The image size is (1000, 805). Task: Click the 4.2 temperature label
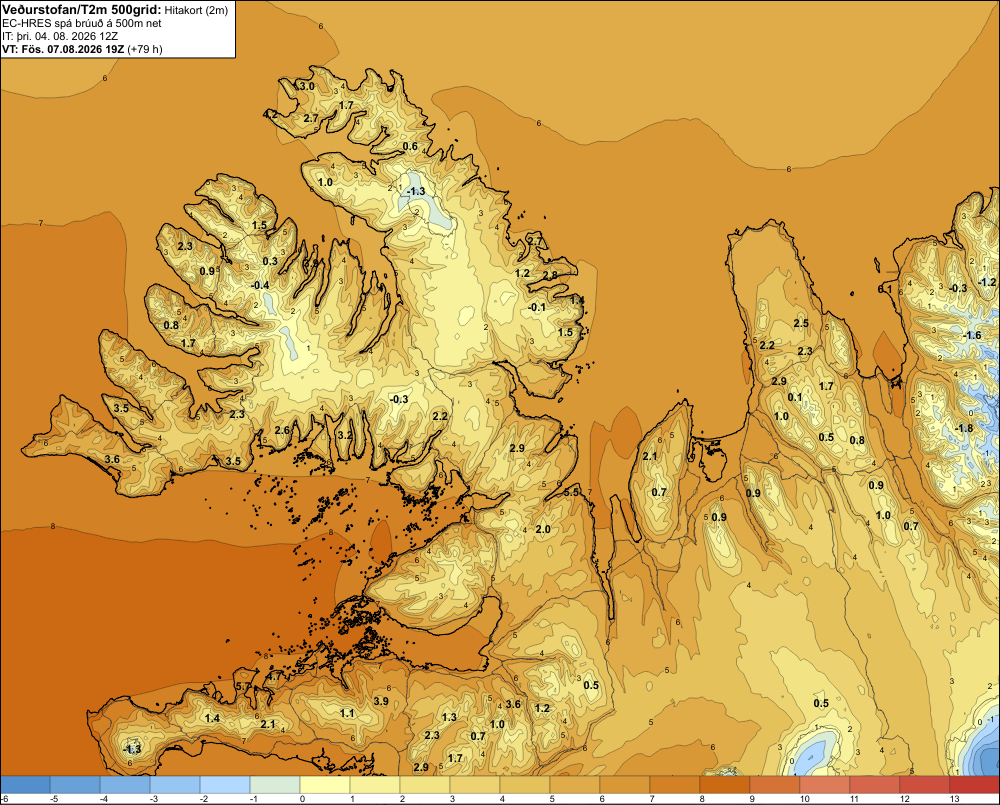270,115
